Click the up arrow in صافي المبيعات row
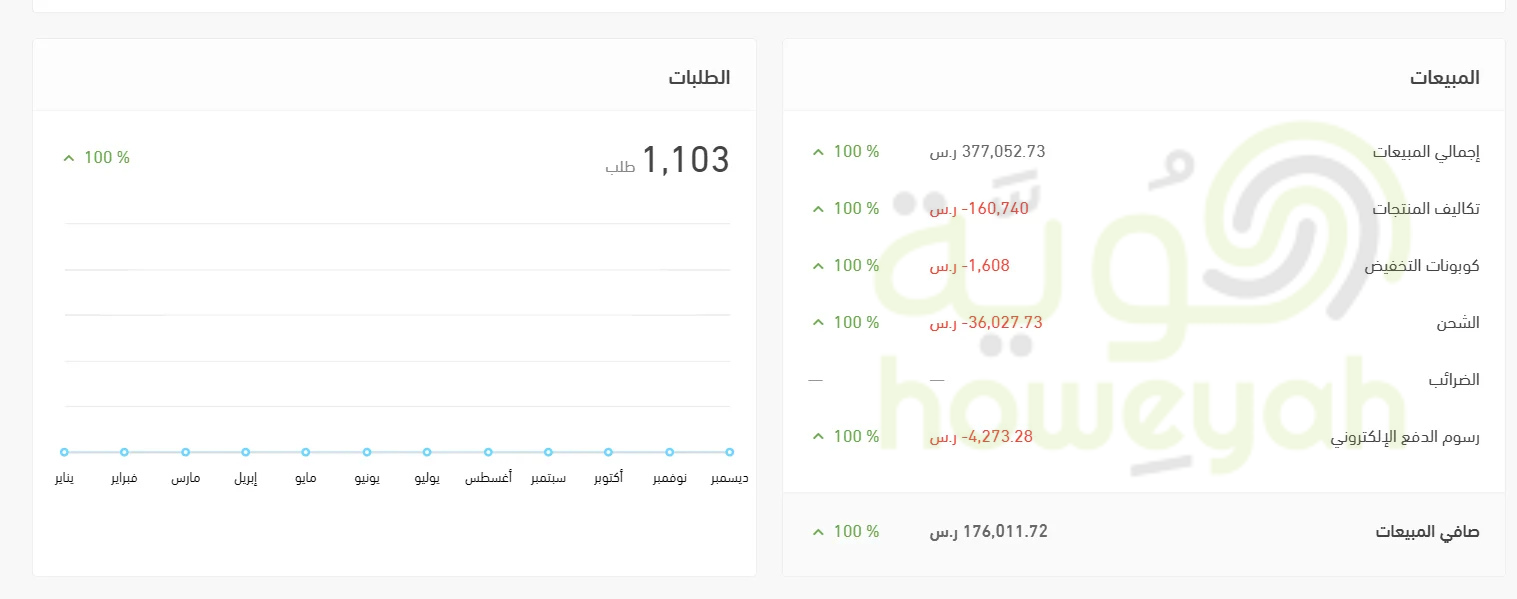Screen dimensions: 1517x599 818,532
